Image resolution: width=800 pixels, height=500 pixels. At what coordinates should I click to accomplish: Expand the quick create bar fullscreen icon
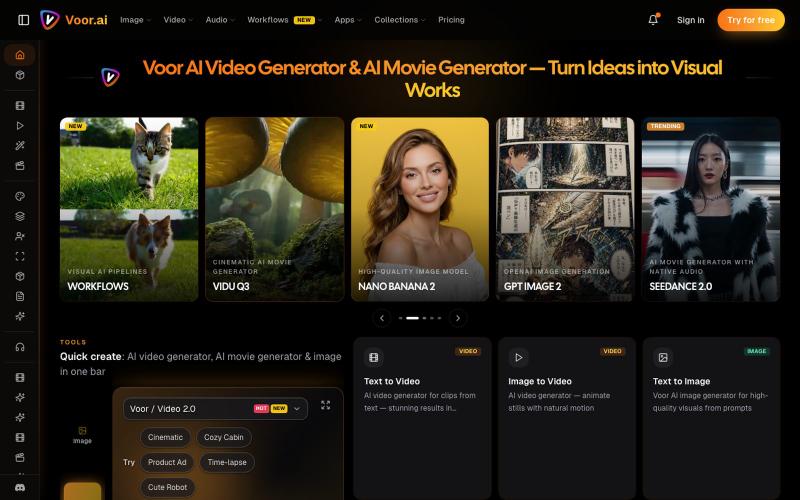[x=326, y=405]
